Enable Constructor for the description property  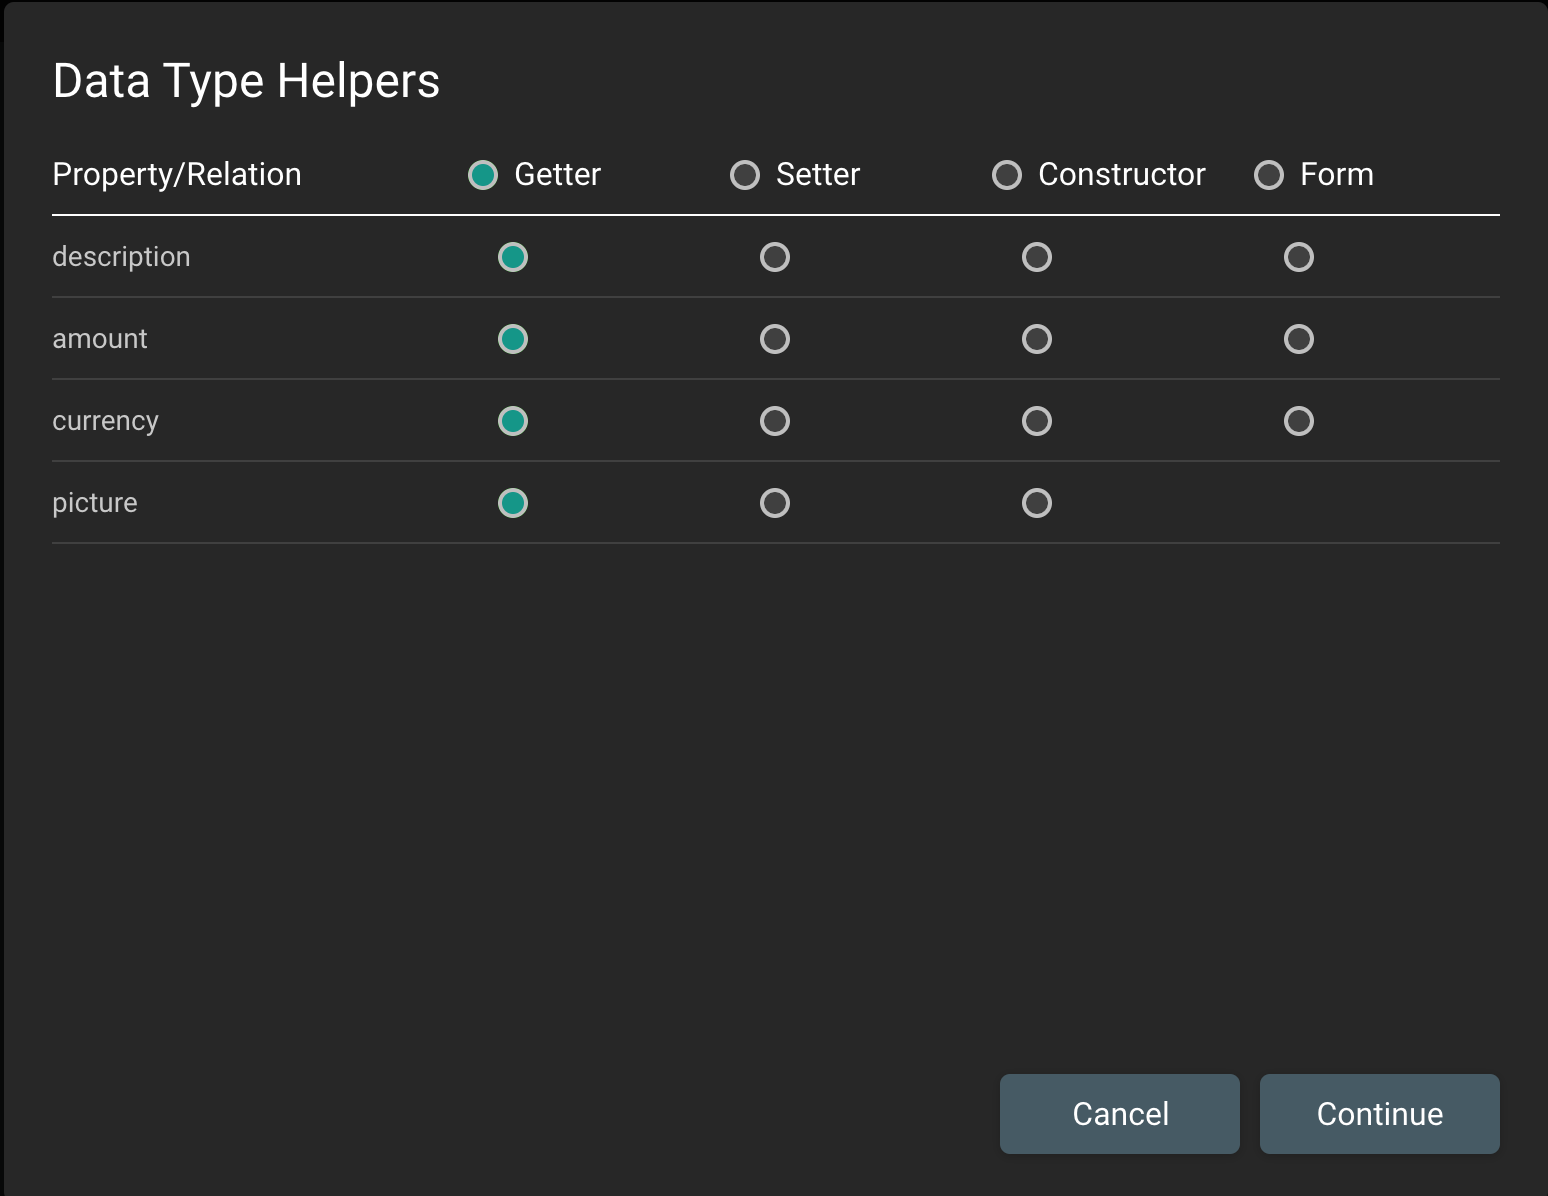(x=1037, y=257)
